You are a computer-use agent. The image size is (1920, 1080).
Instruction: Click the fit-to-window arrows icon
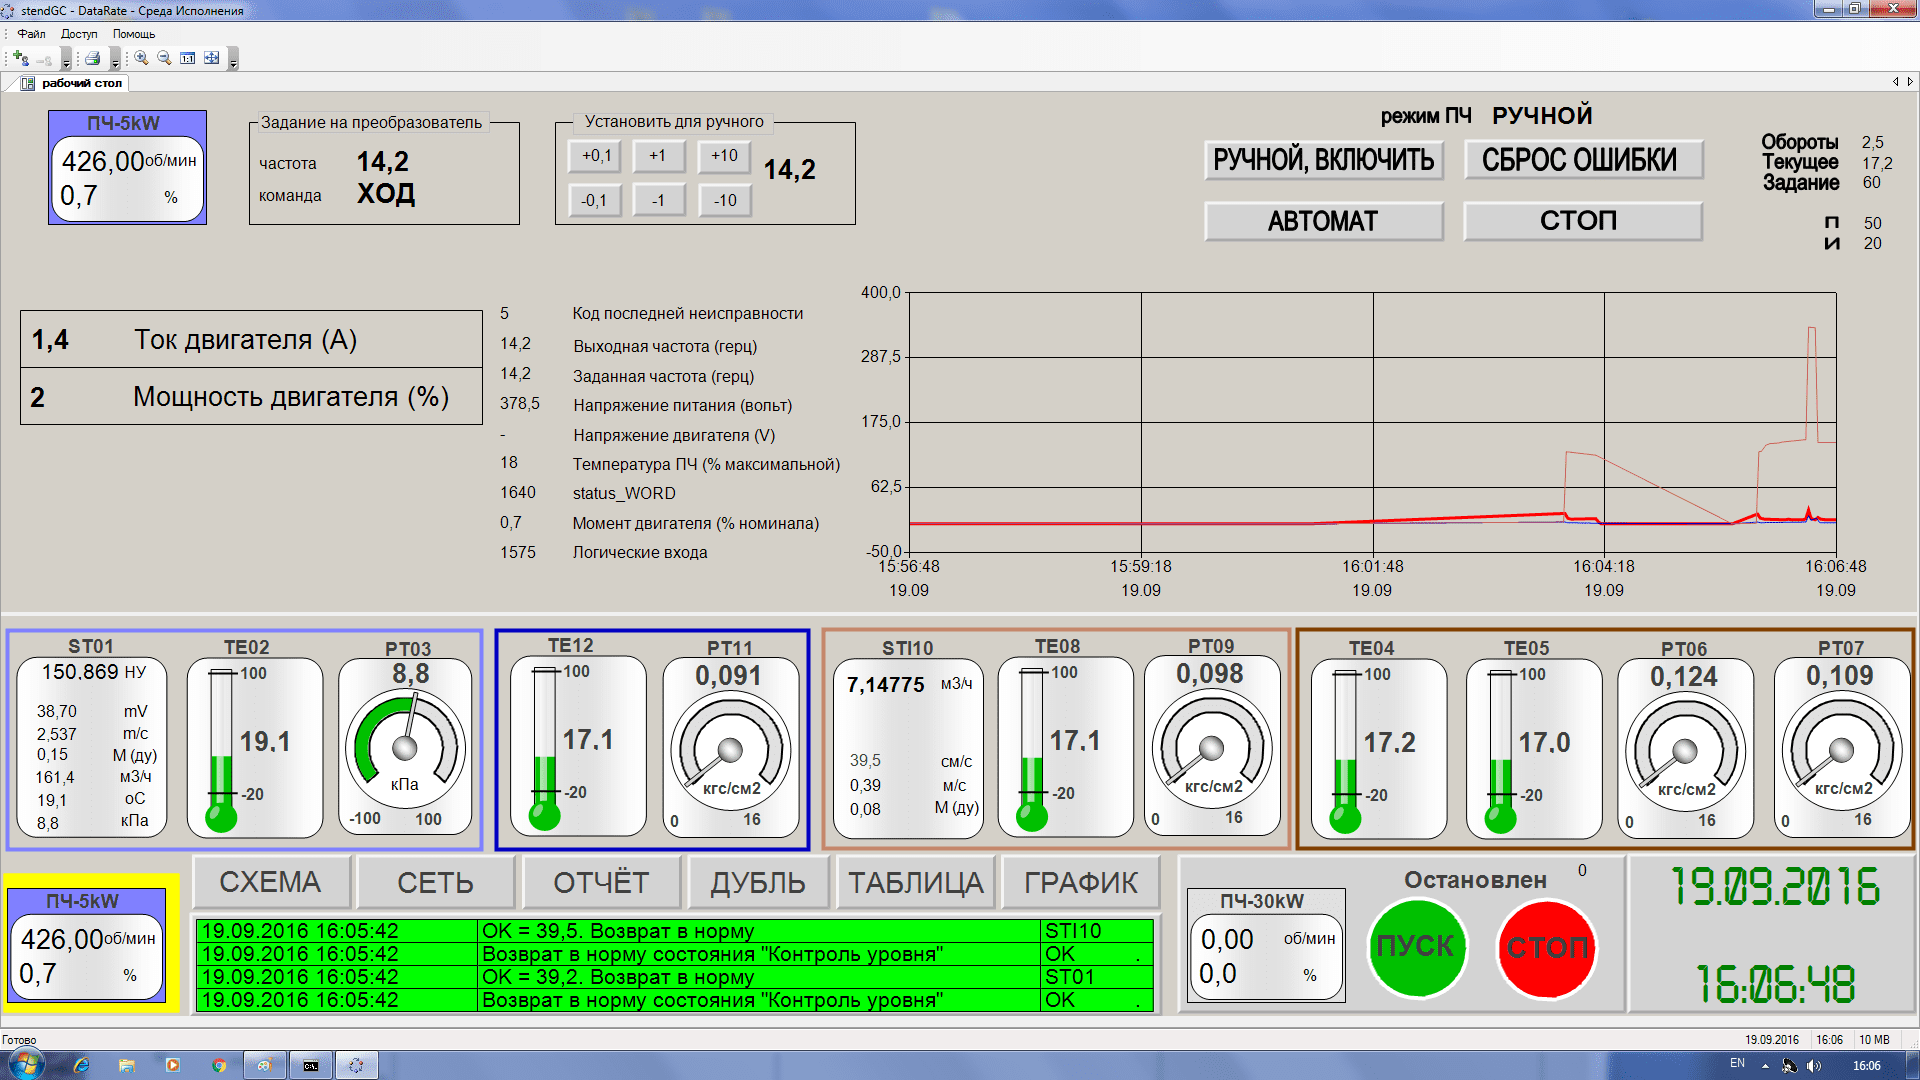211,58
